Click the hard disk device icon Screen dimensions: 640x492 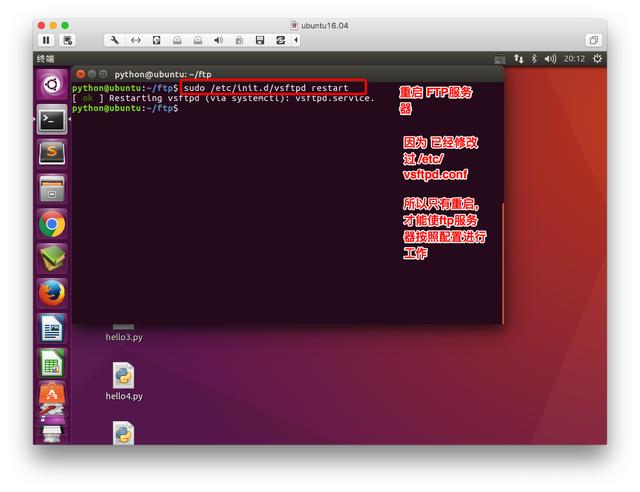(156, 40)
